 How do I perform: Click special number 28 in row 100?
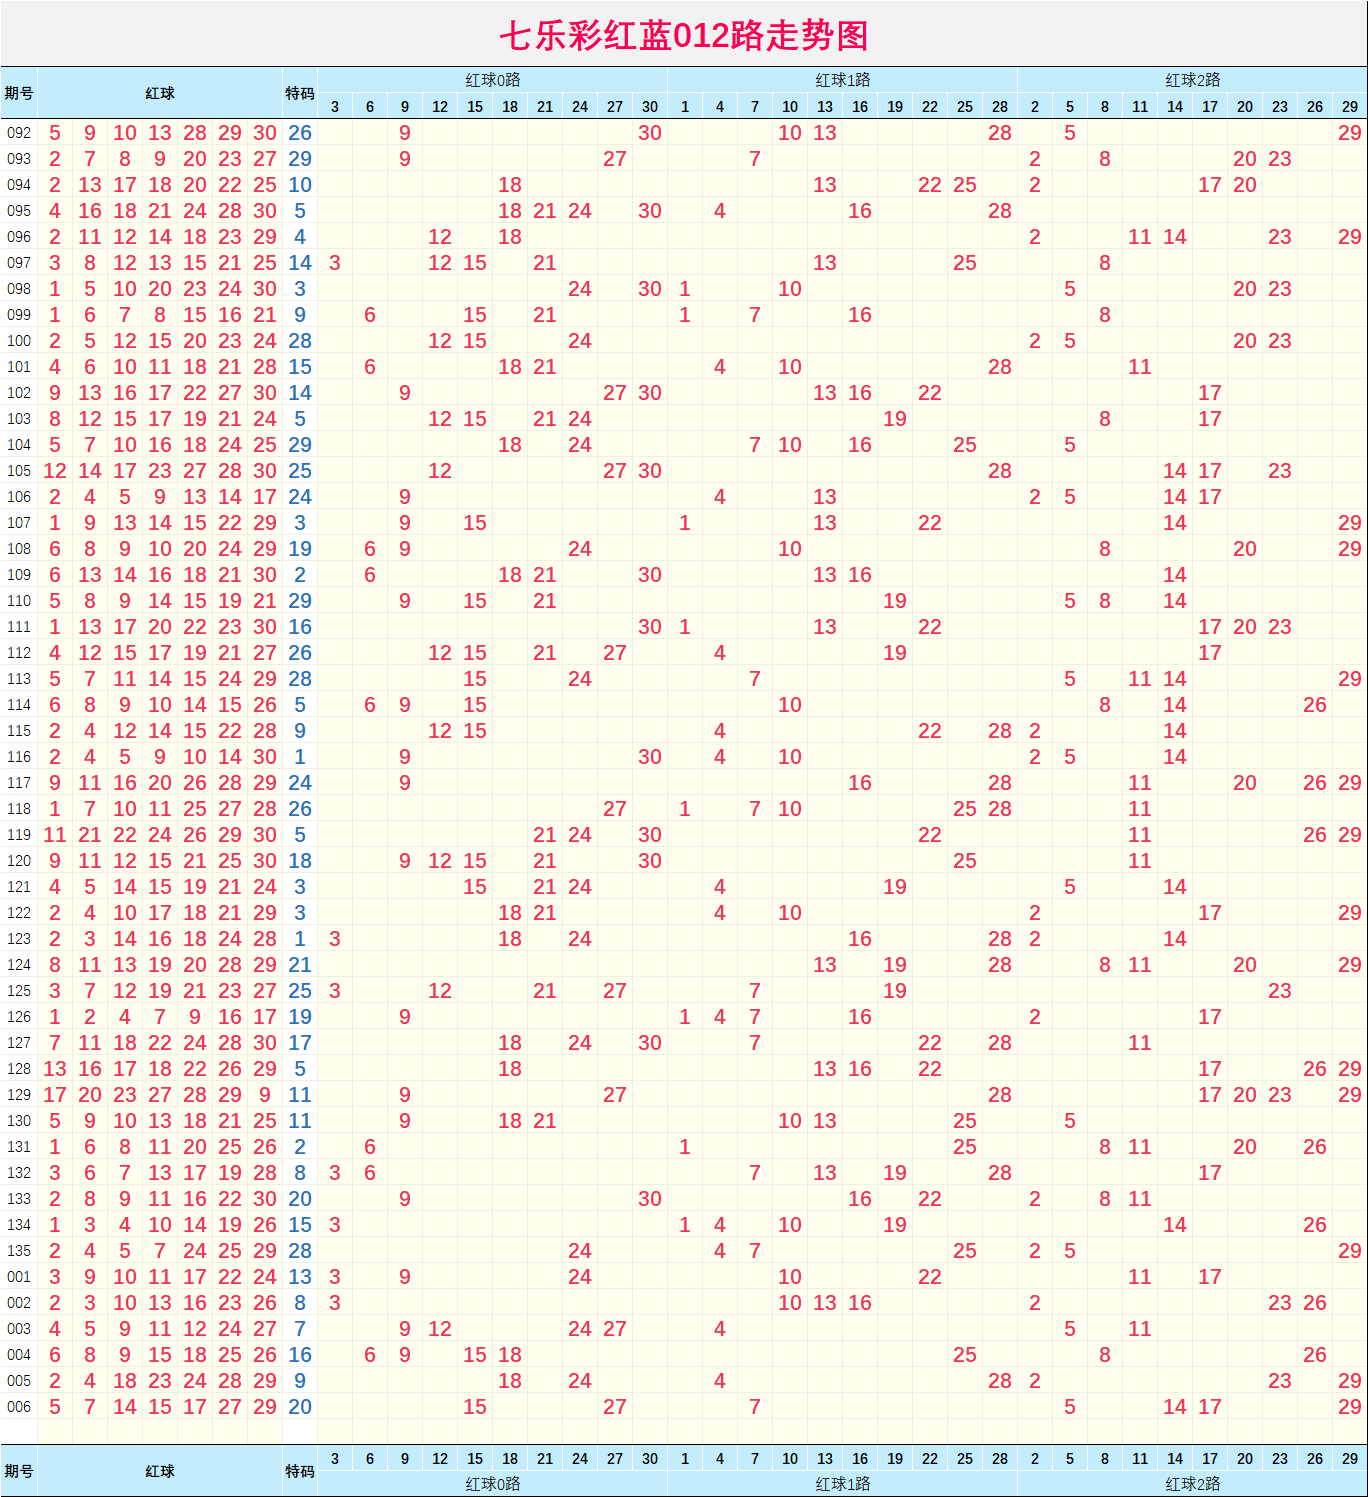coord(300,341)
